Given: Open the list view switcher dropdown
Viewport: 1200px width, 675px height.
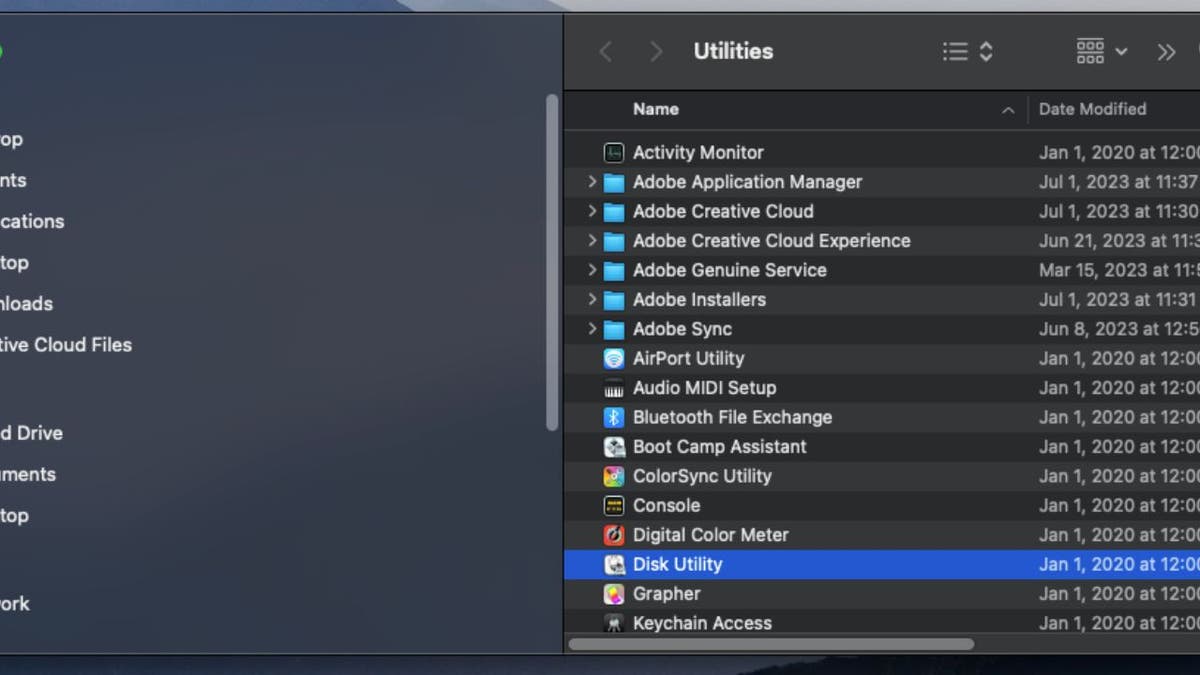Looking at the screenshot, I should [x=968, y=51].
